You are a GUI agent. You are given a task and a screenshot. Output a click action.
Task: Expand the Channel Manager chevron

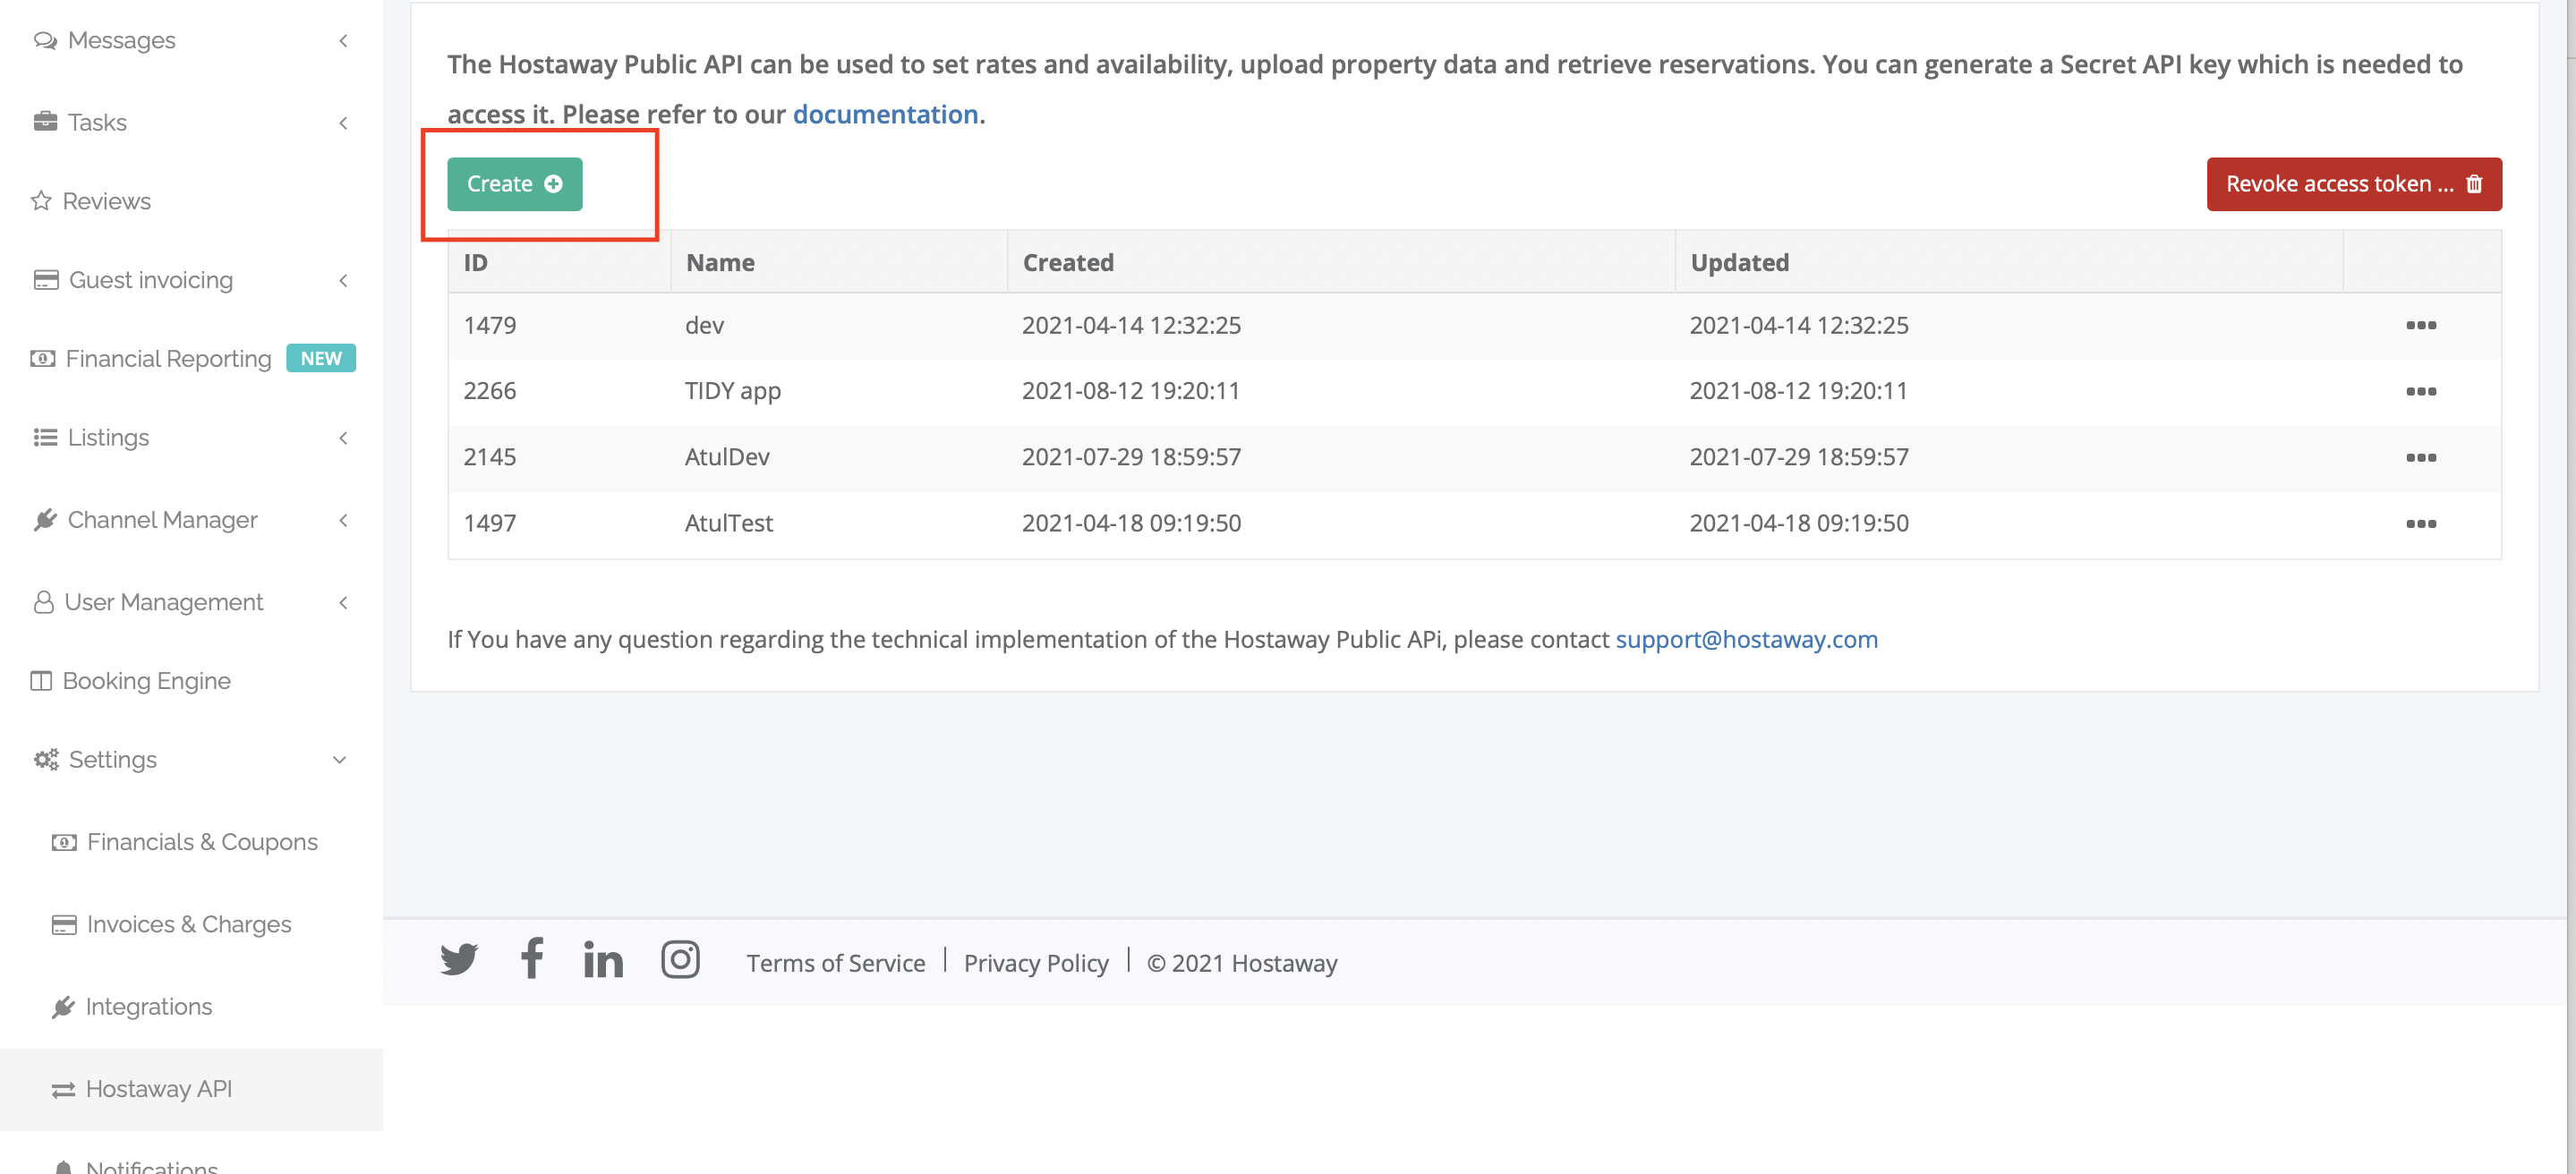(x=343, y=520)
